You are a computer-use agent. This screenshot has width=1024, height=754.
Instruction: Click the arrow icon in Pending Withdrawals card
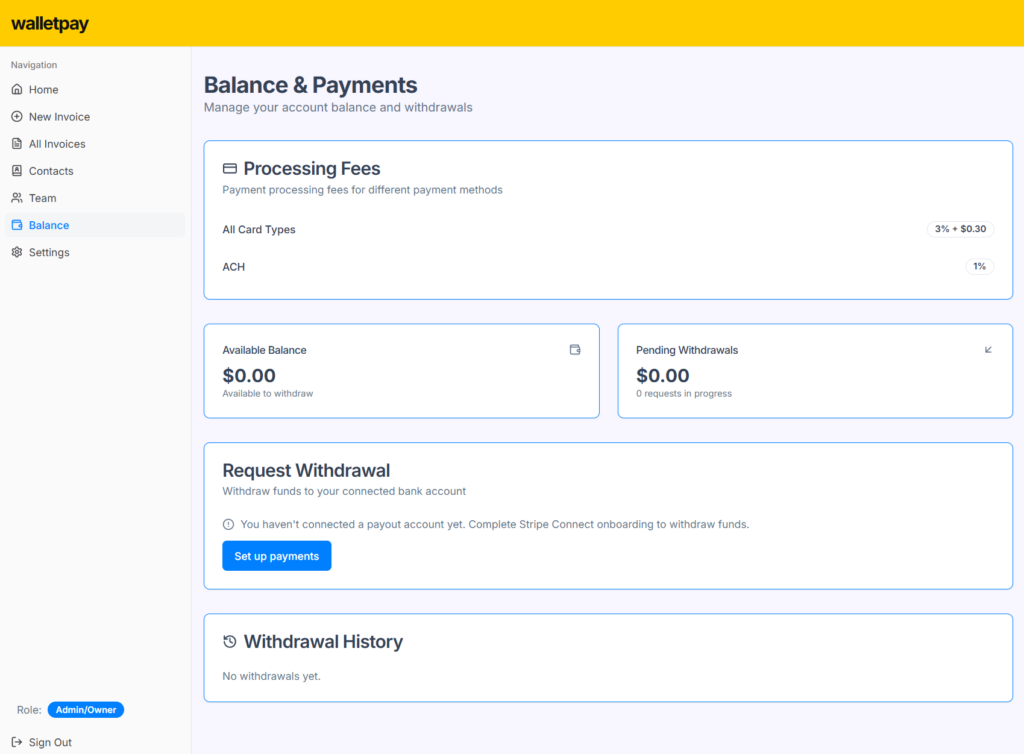click(x=988, y=350)
